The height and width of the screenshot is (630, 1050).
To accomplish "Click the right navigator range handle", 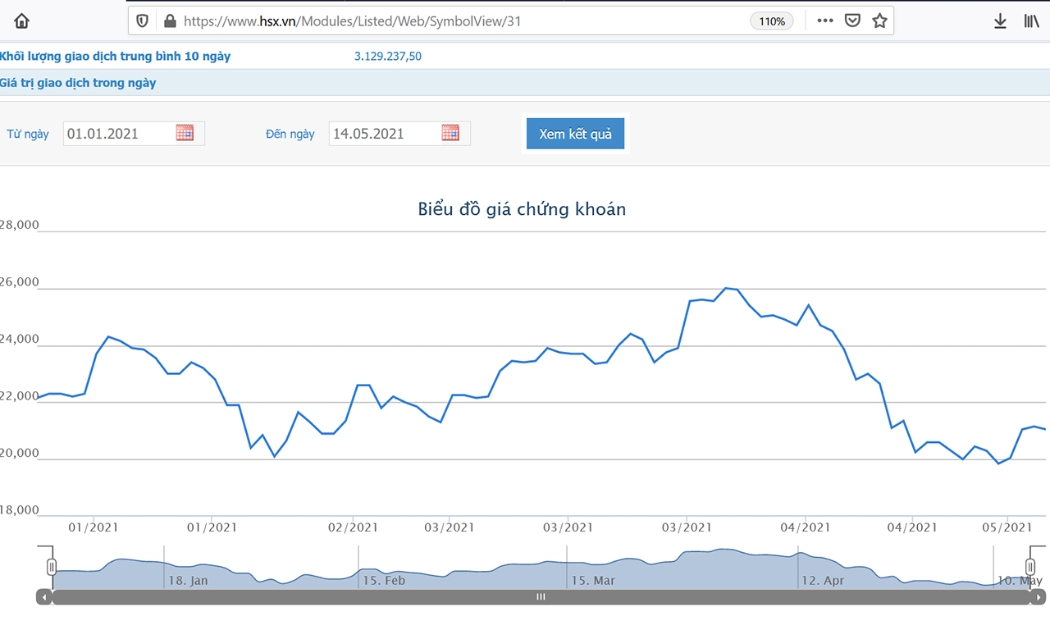I will [1031, 567].
